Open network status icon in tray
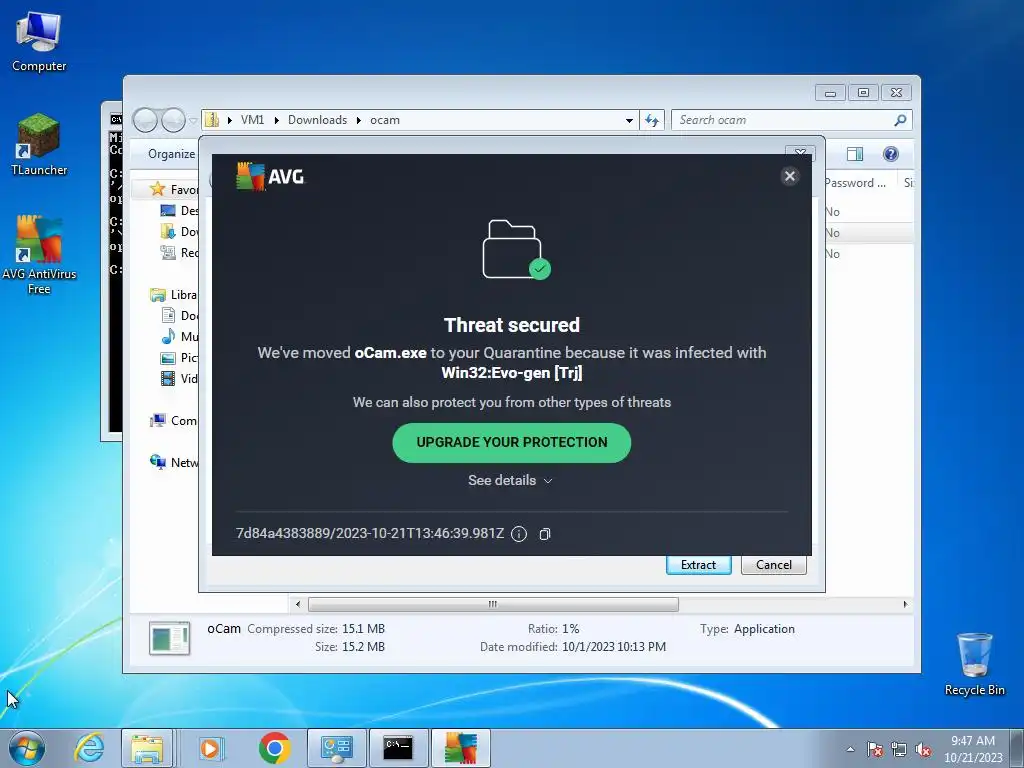Screen dimensions: 1024x768 click(899, 749)
